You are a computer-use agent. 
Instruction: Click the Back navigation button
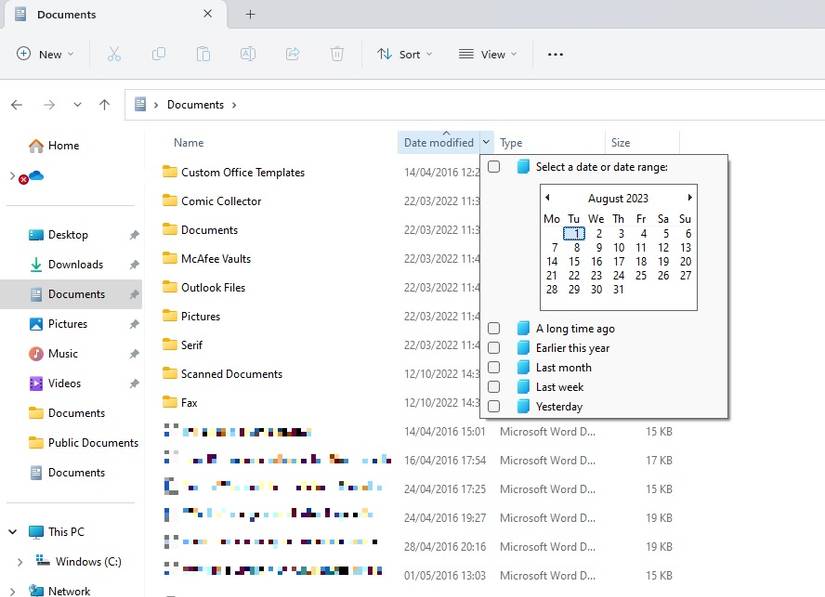[16, 104]
